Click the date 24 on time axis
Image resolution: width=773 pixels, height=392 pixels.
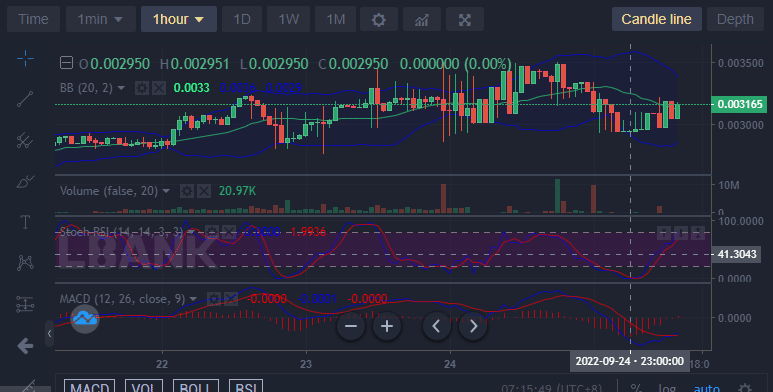pos(450,364)
